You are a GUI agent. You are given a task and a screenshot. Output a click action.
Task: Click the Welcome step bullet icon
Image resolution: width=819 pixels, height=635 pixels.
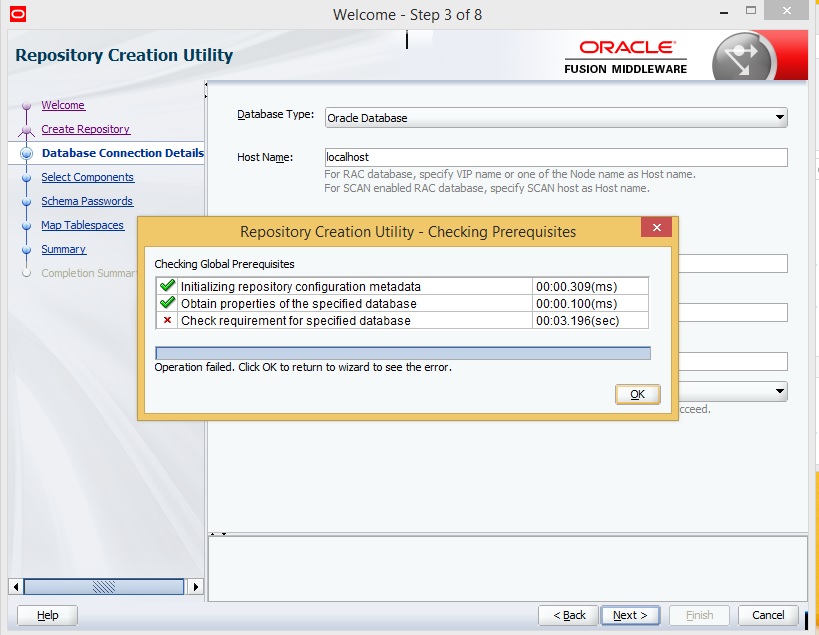(27, 106)
